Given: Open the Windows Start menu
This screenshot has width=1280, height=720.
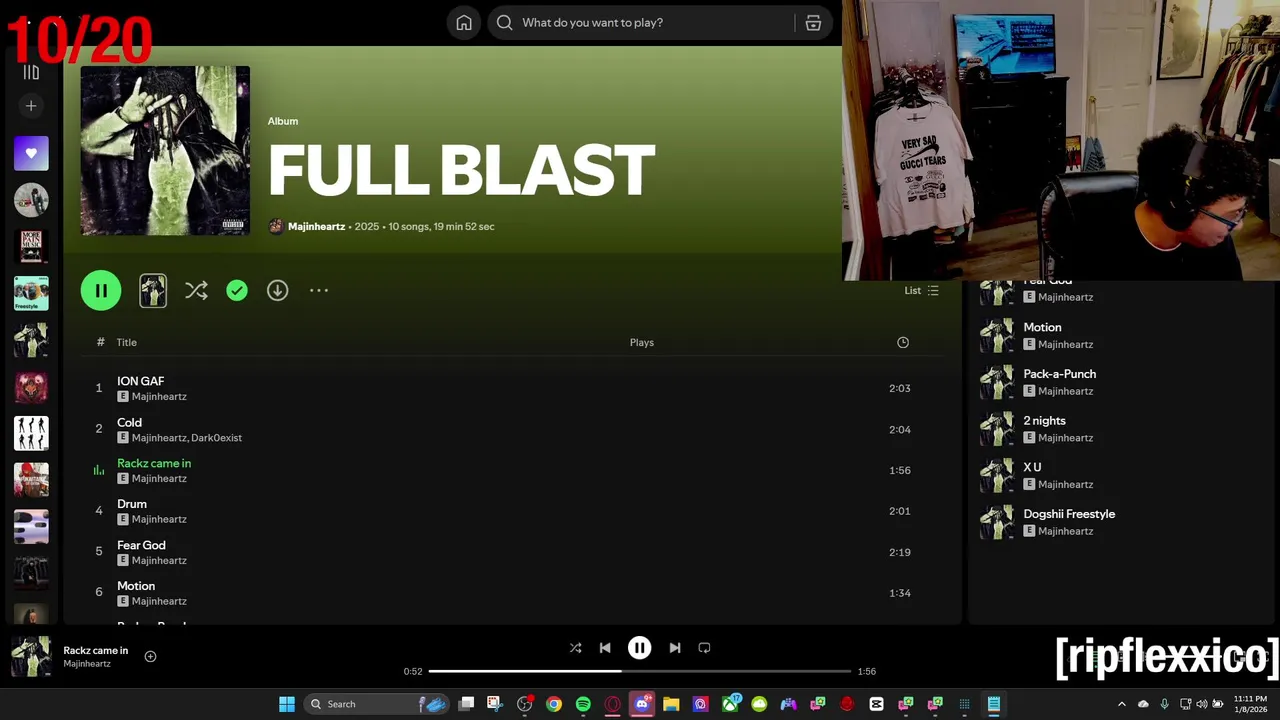Looking at the screenshot, I should (x=287, y=704).
